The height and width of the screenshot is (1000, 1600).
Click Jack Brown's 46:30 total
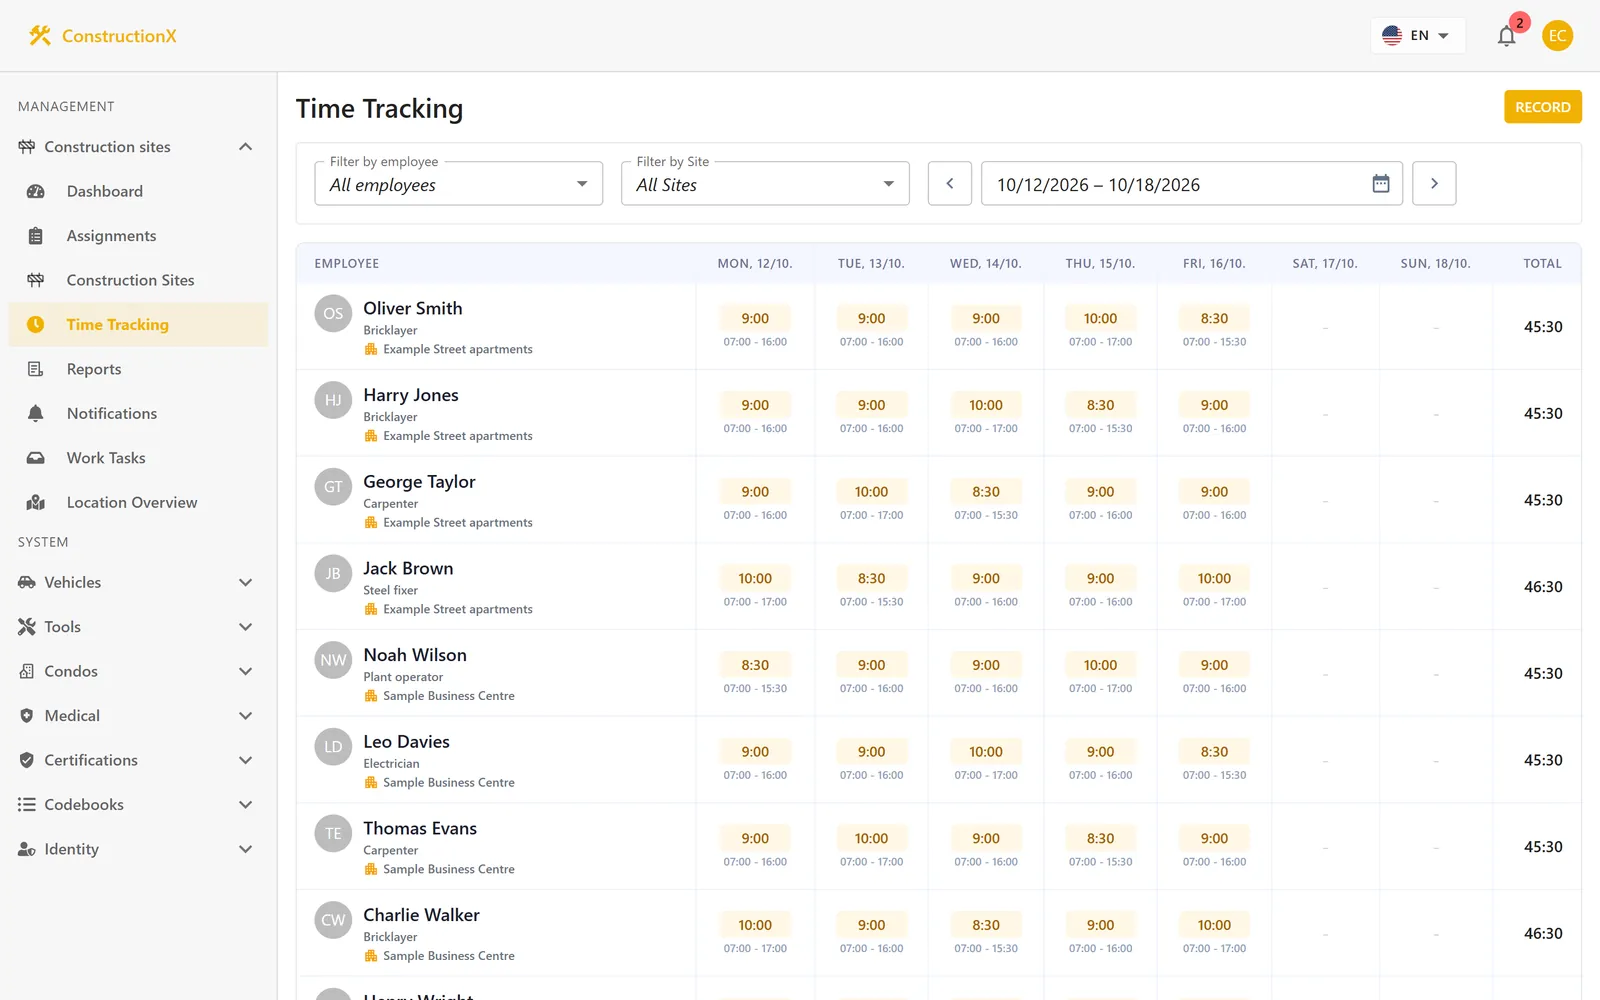tap(1543, 587)
